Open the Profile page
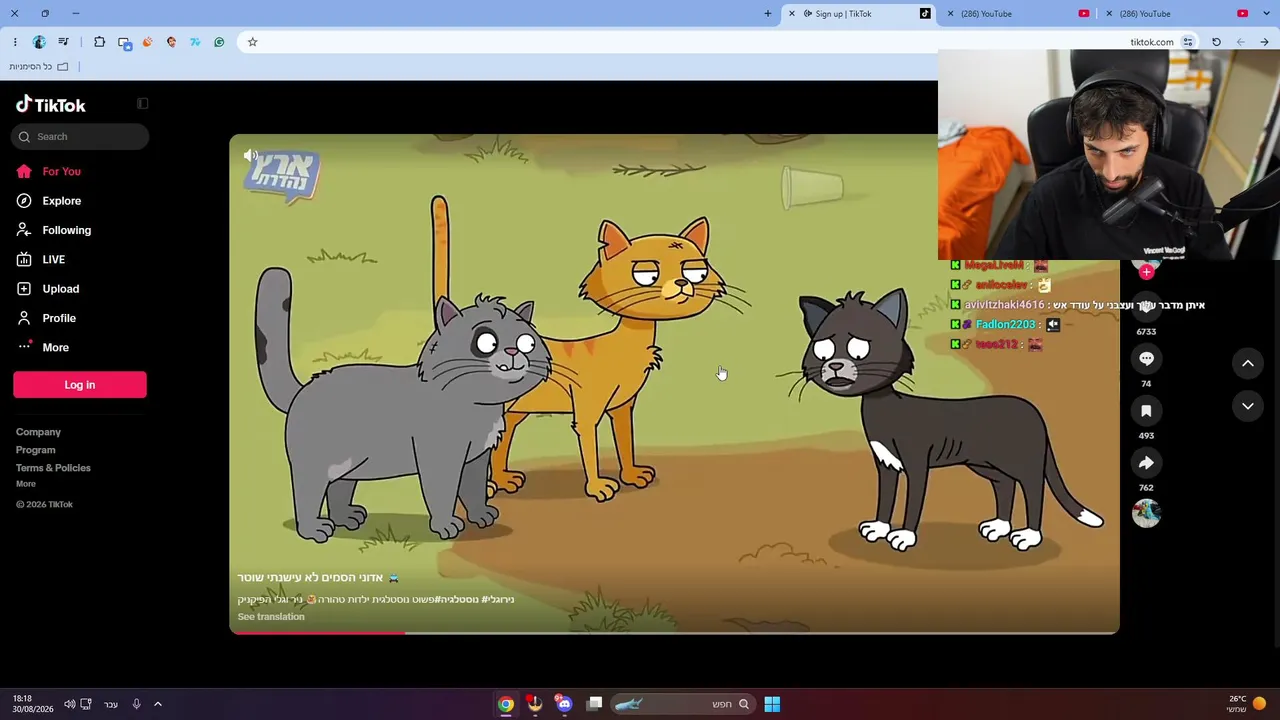This screenshot has width=1280, height=720. tap(59, 318)
